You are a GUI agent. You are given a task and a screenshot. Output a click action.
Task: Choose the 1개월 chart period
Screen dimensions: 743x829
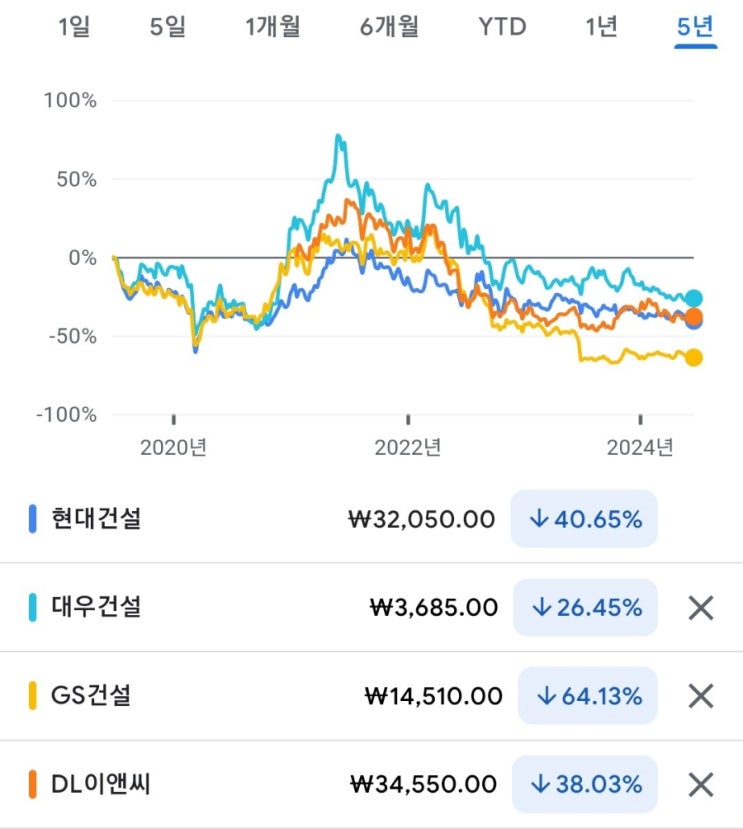click(x=273, y=27)
